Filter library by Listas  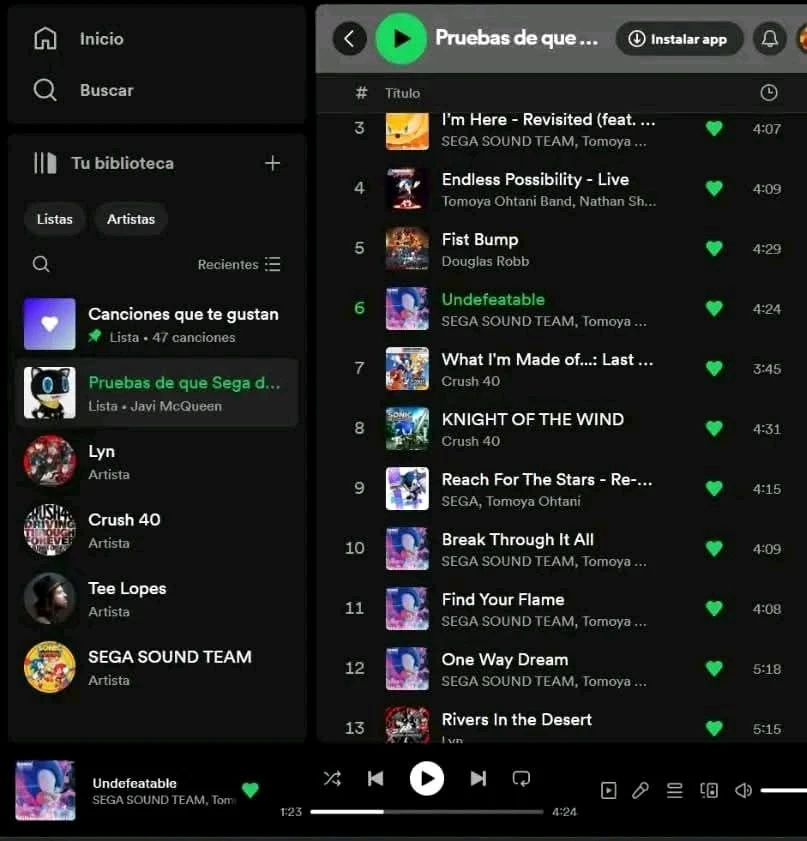[55, 219]
